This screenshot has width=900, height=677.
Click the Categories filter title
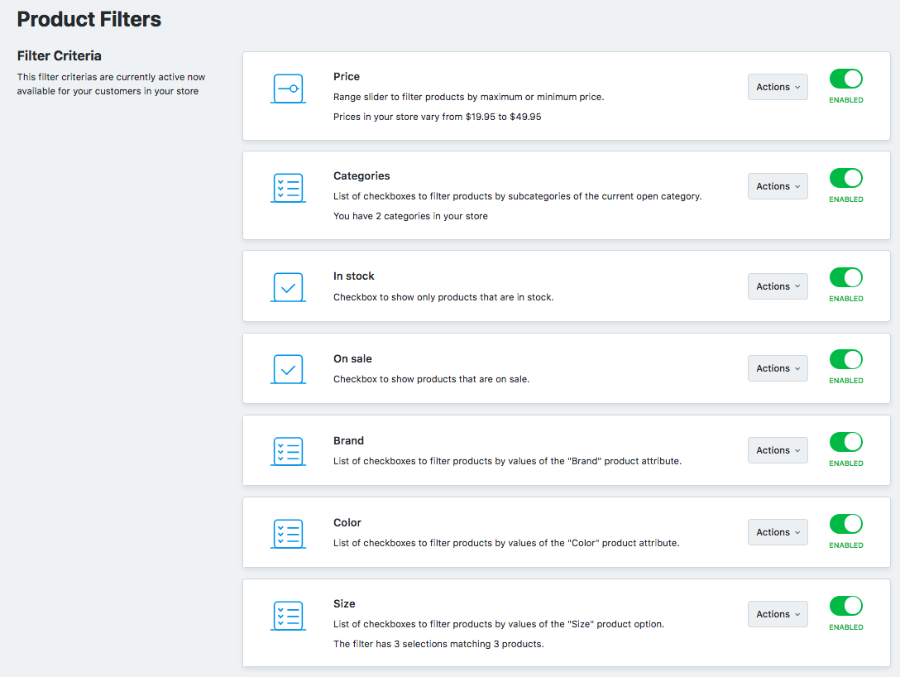click(x=362, y=176)
